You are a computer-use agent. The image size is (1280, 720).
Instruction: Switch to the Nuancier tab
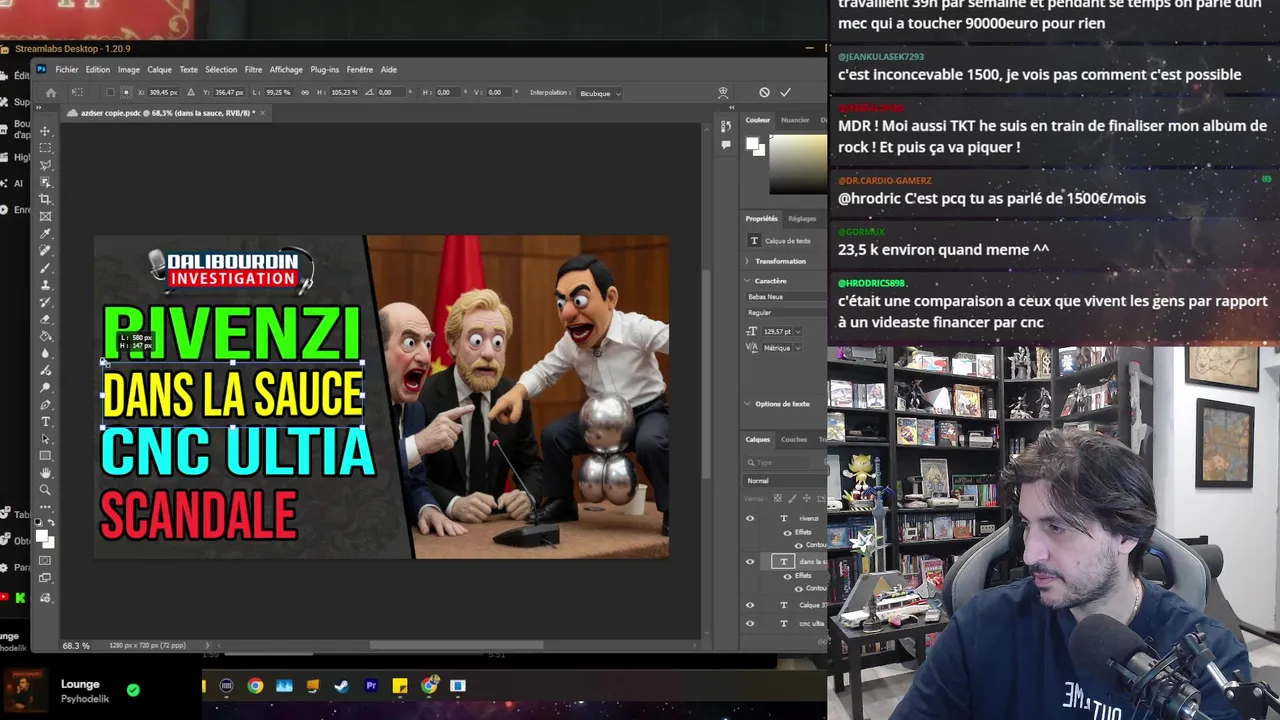pos(795,120)
